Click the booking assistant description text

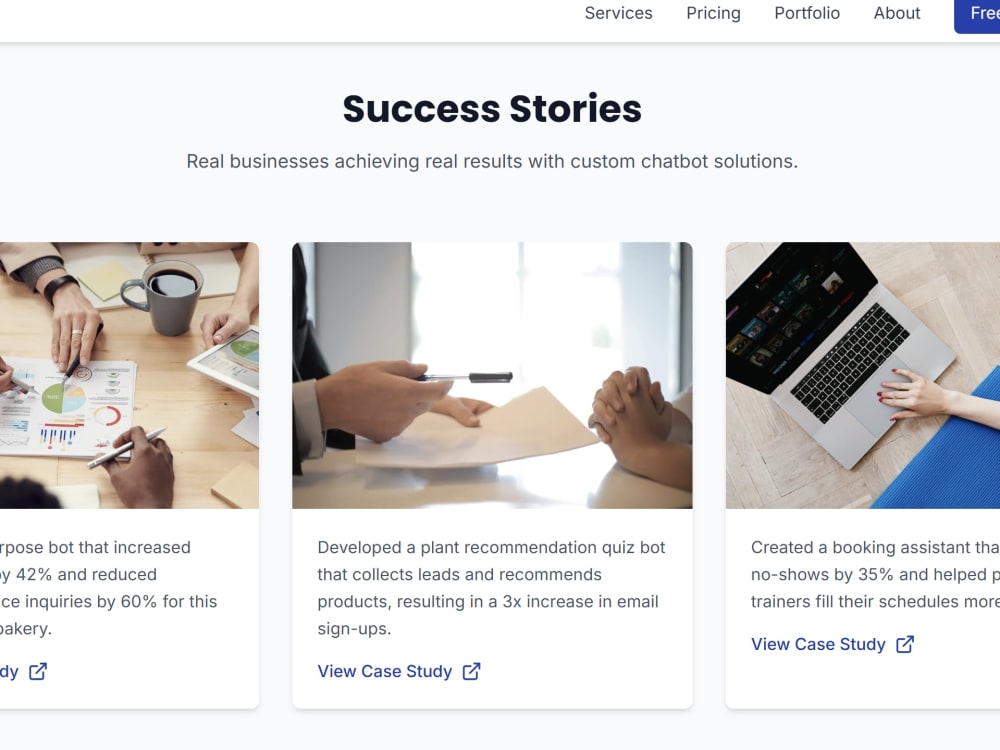tap(876, 575)
